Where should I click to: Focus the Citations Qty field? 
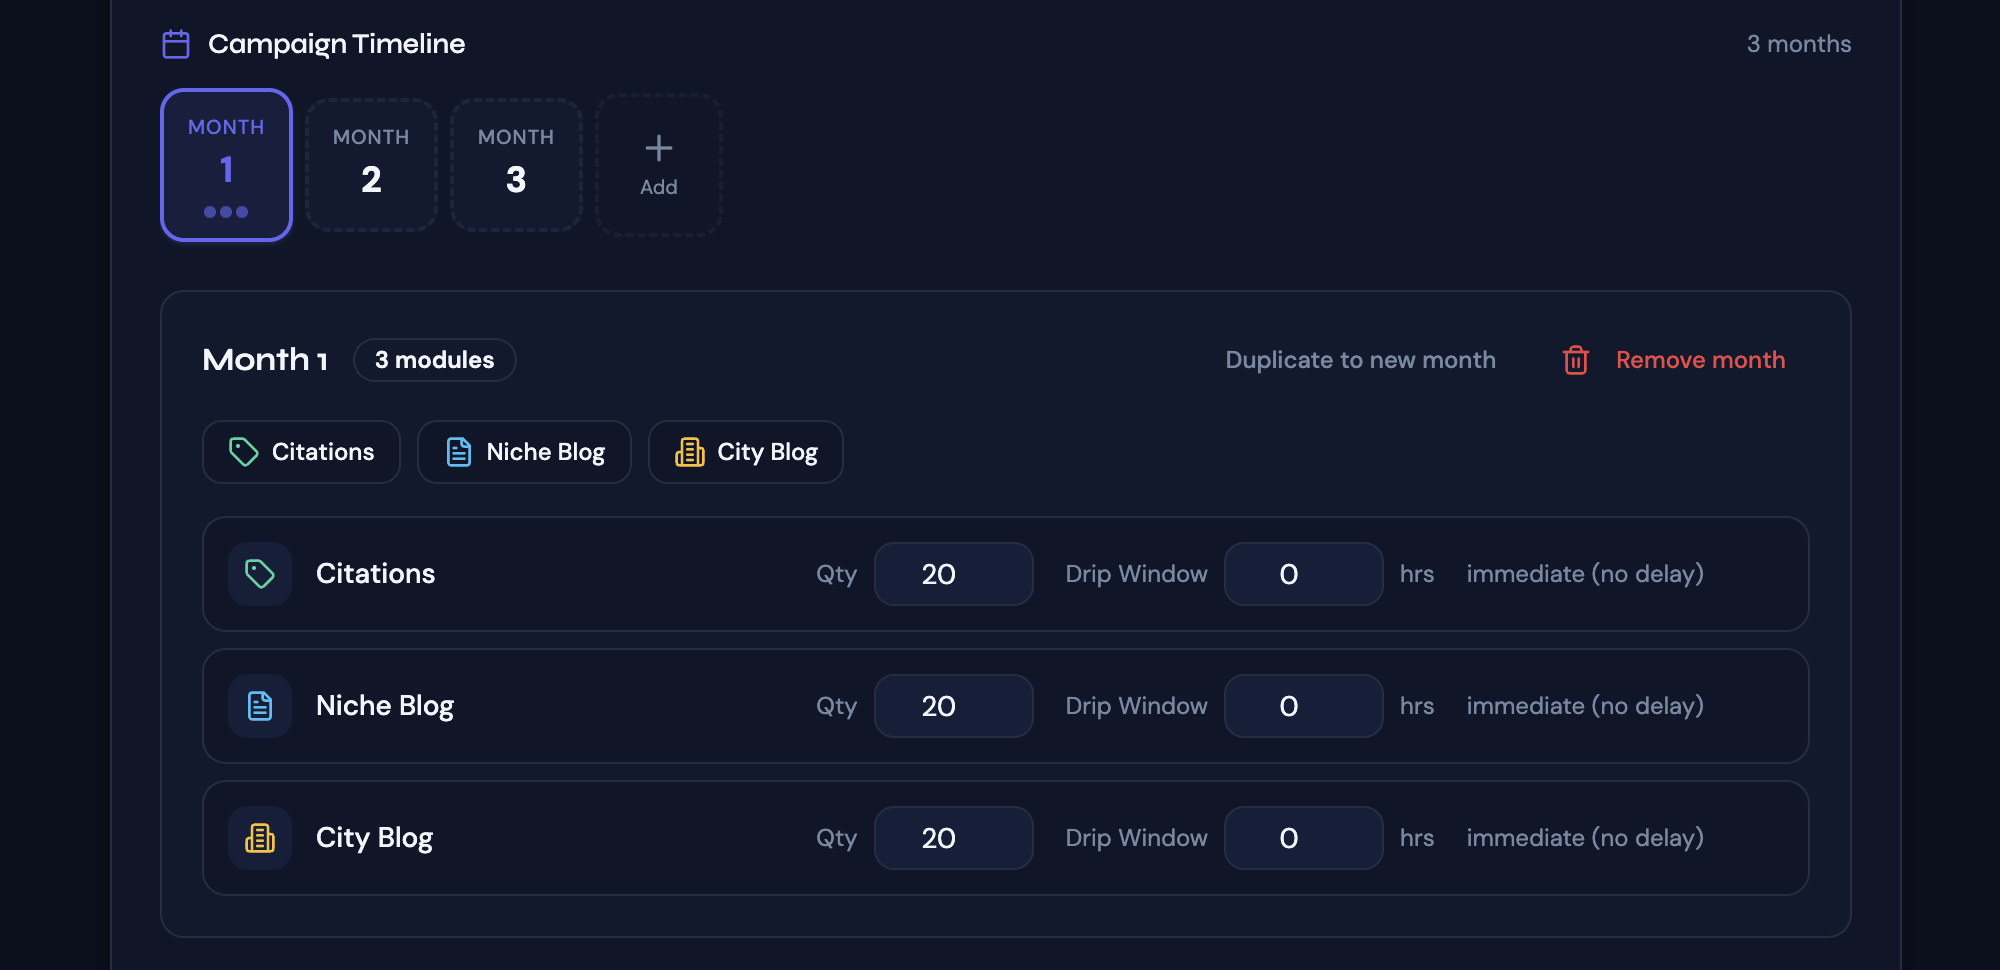tap(954, 574)
